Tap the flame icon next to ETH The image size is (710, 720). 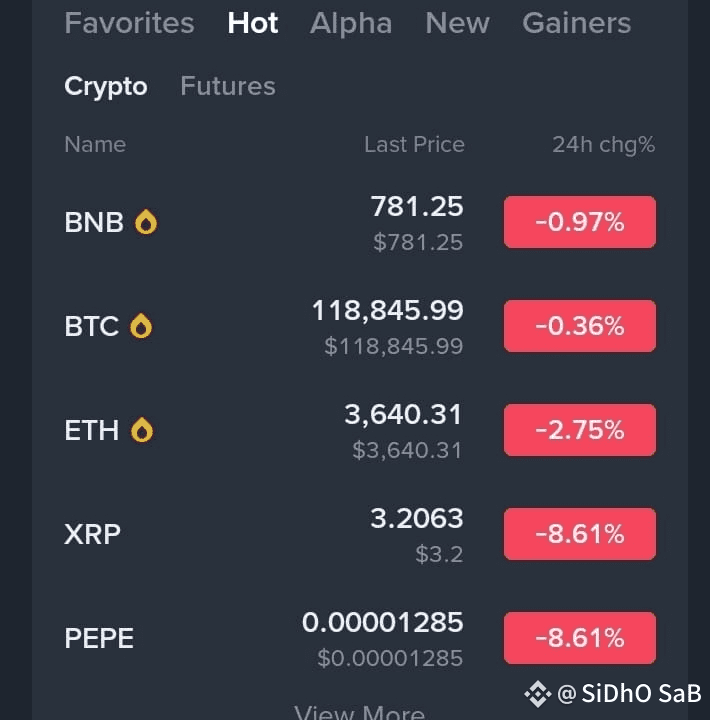142,430
